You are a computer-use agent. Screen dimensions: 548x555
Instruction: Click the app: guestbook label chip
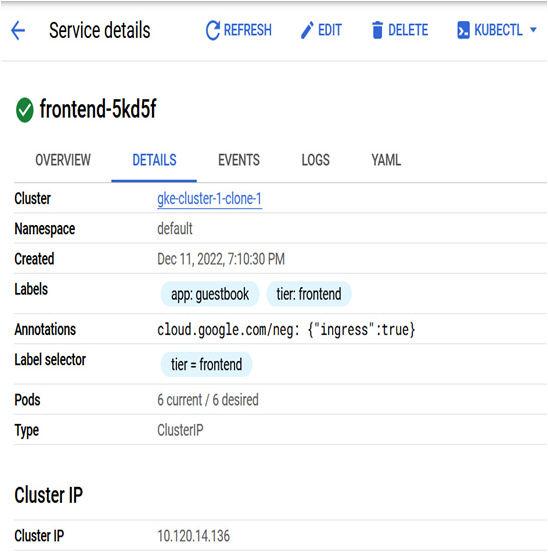pyautogui.click(x=210, y=294)
